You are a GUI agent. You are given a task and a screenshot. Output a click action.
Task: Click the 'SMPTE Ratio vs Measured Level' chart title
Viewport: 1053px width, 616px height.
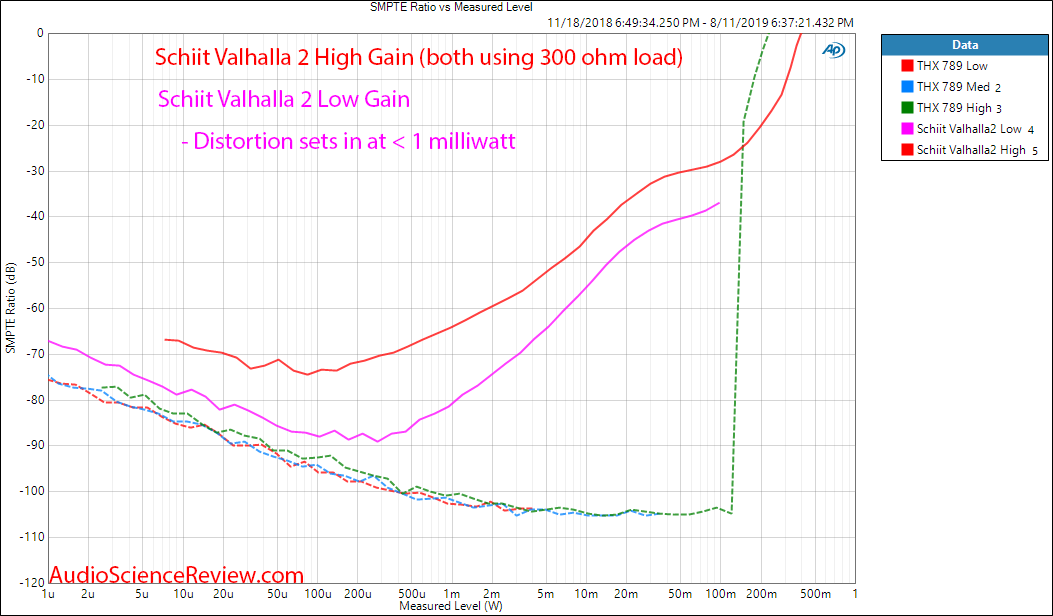coord(451,7)
